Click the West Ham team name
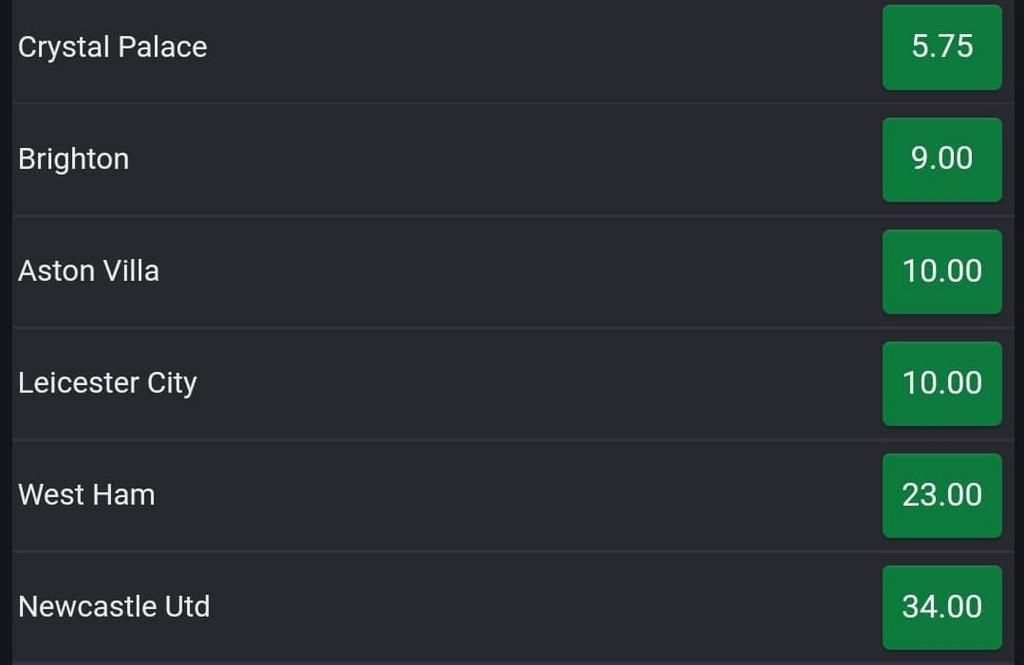The width and height of the screenshot is (1024, 665). tap(86, 495)
